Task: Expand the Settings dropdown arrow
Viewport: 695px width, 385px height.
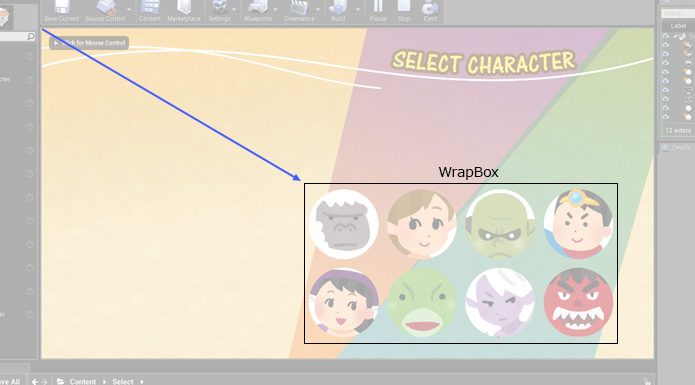Action: 234,9
